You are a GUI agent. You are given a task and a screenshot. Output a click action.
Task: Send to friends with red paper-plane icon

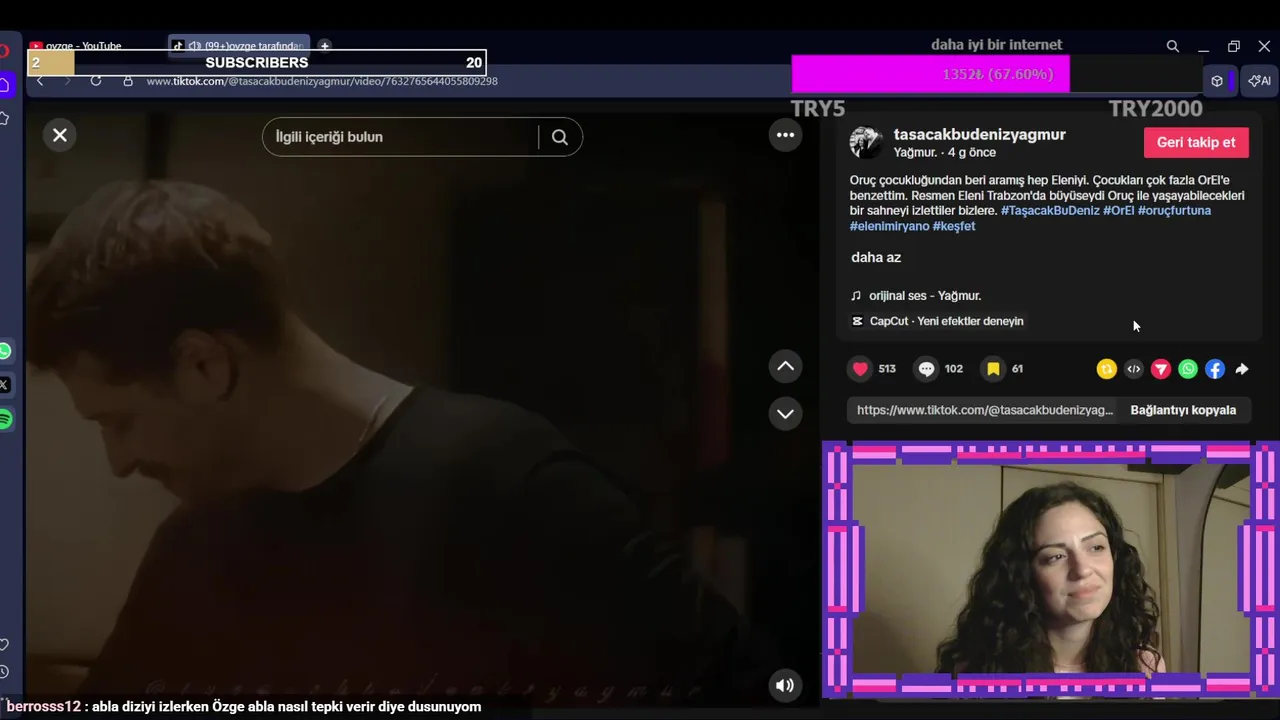(1160, 369)
